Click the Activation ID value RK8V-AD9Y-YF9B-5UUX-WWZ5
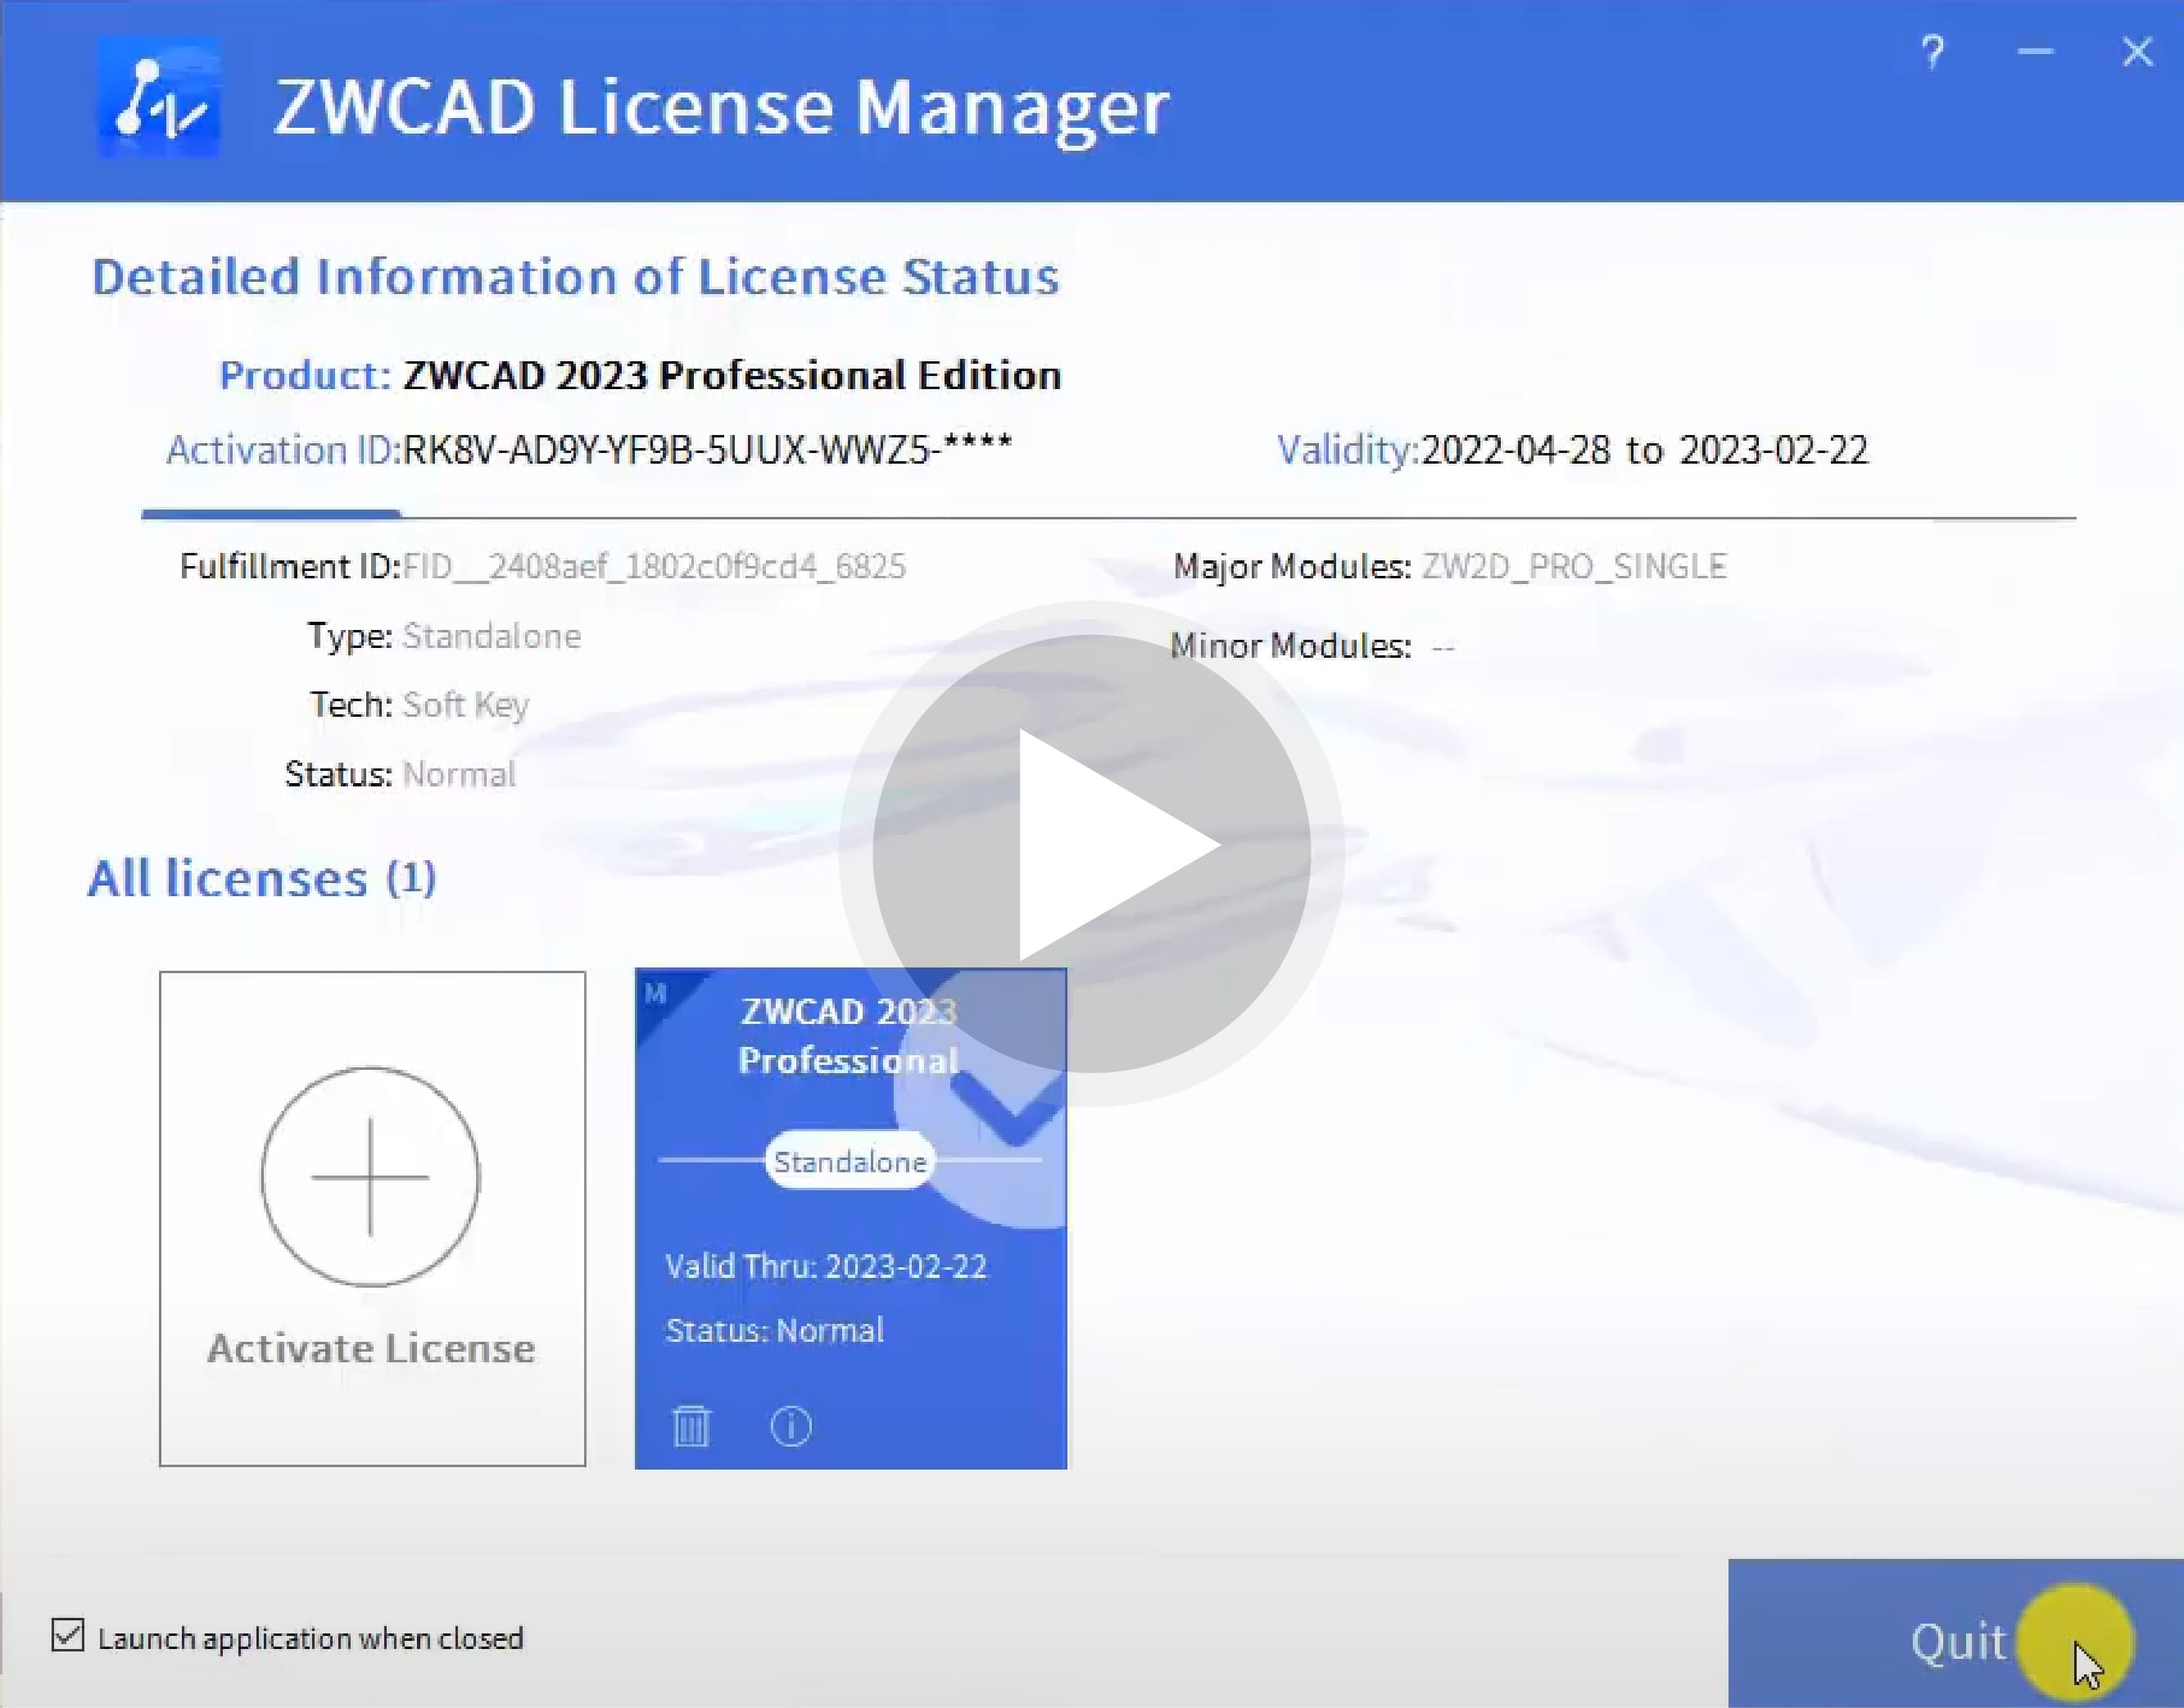2184x1708 pixels. [x=708, y=450]
